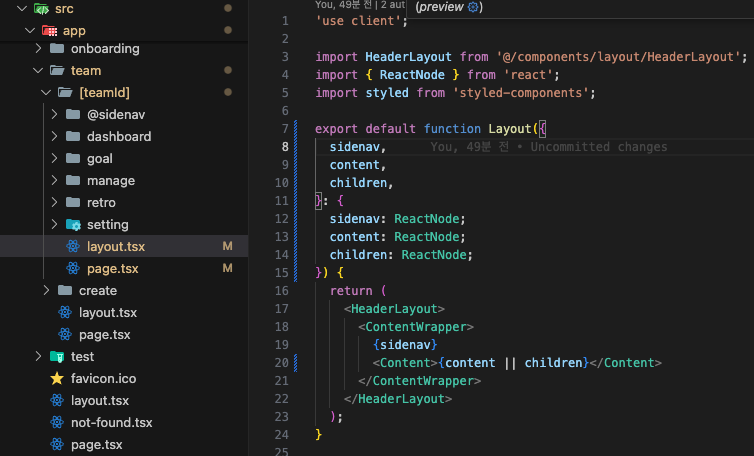Click the HeaderLayout import path string
This screenshot has height=456, width=754.
618,57
